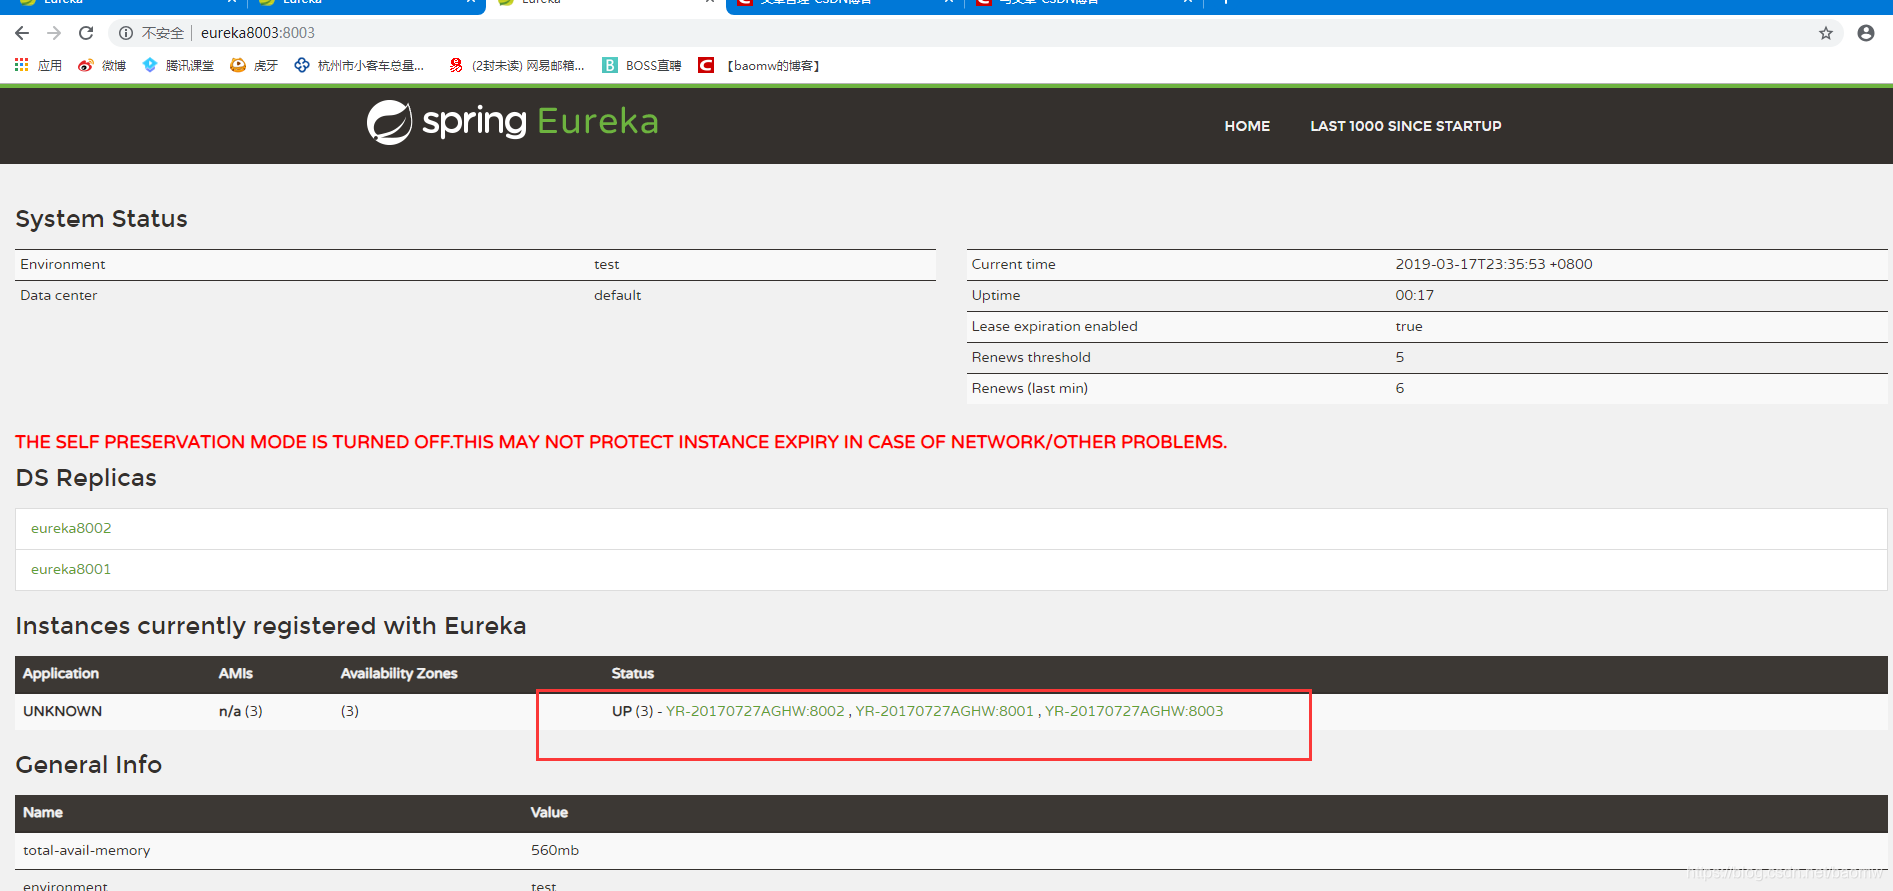Select the Uptime value 00:17

pos(1414,295)
